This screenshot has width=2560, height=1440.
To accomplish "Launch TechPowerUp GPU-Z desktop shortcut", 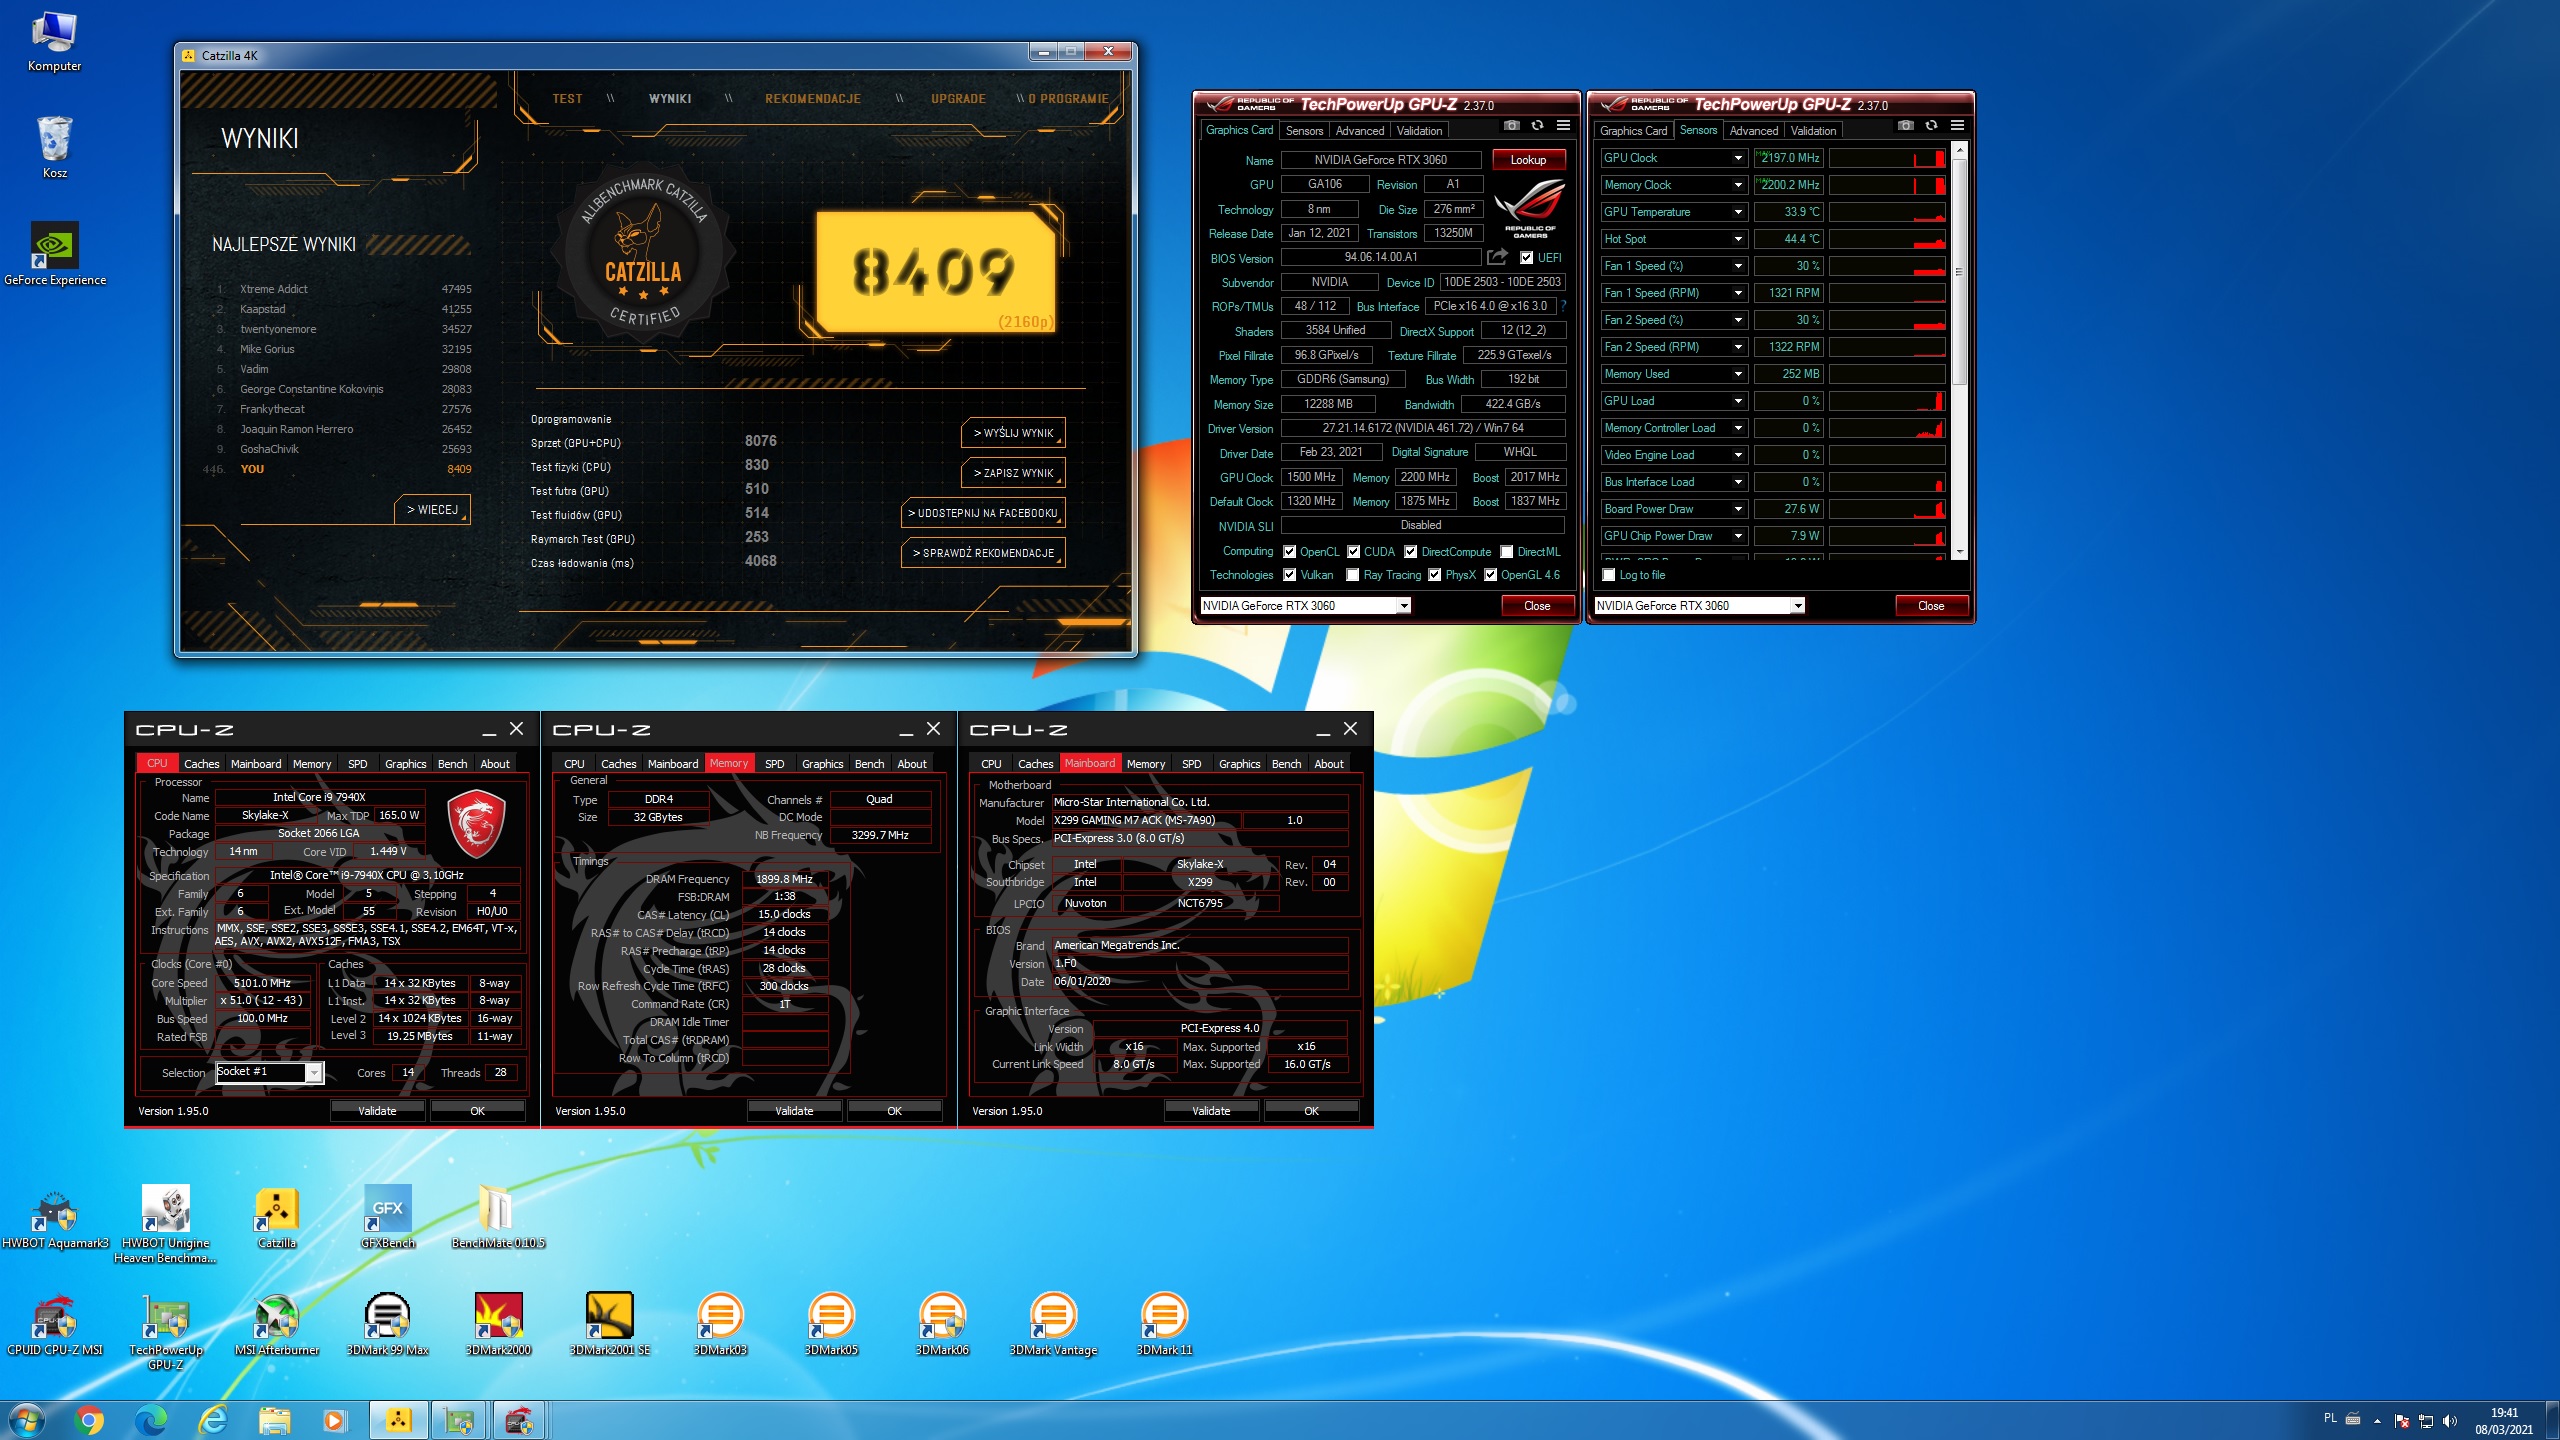I will click(x=166, y=1331).
